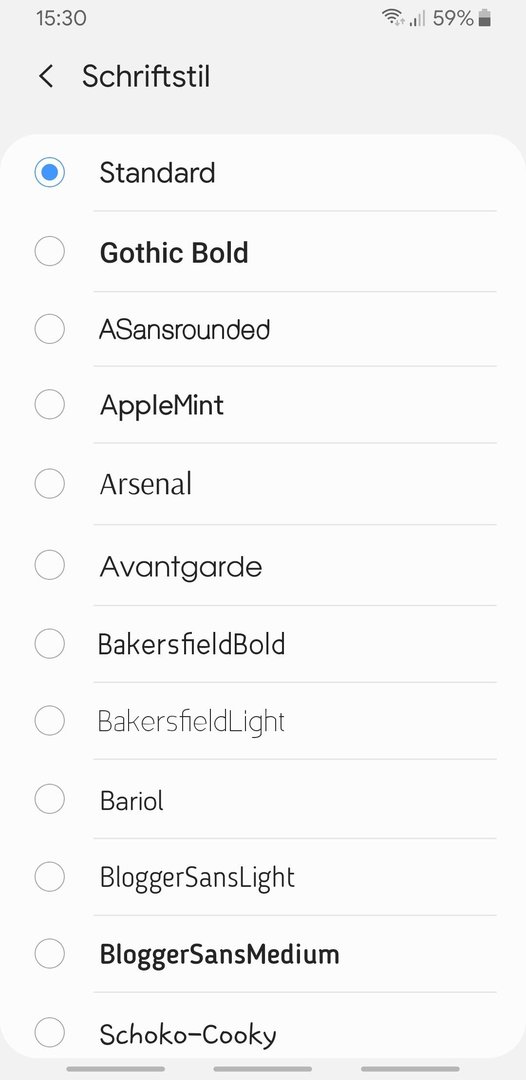526x1080 pixels.
Task: Tap the left recents navigation bar
Action: [x=116, y=1069]
